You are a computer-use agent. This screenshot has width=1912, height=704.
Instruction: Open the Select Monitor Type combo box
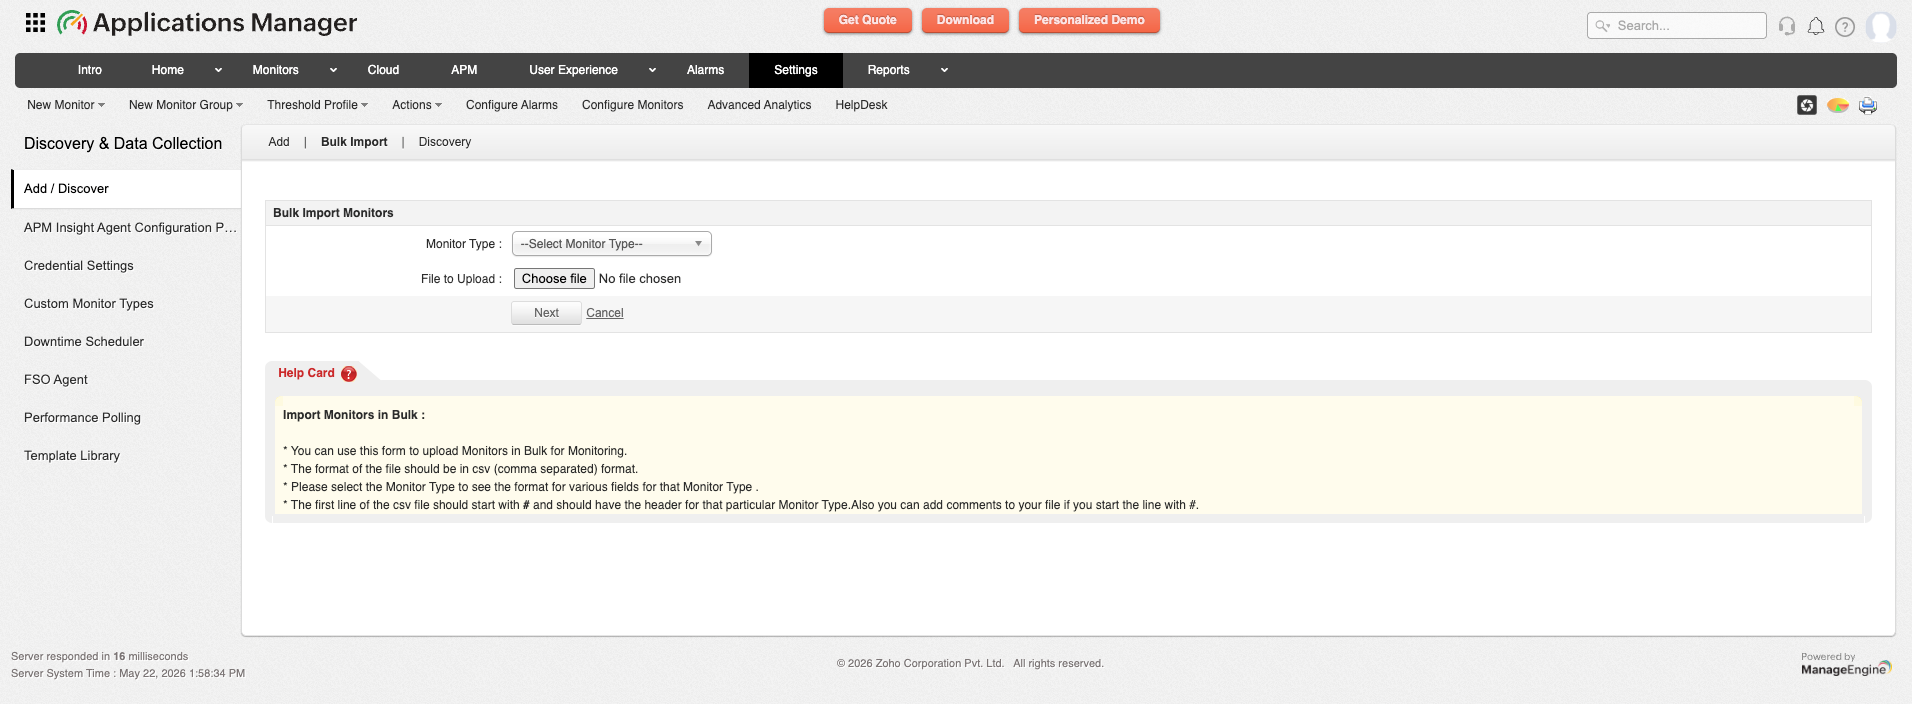pyautogui.click(x=612, y=244)
